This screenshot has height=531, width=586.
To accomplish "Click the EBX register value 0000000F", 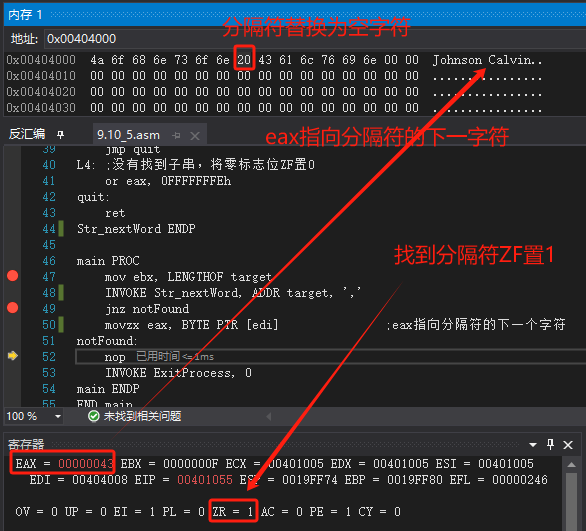I will point(191,464).
